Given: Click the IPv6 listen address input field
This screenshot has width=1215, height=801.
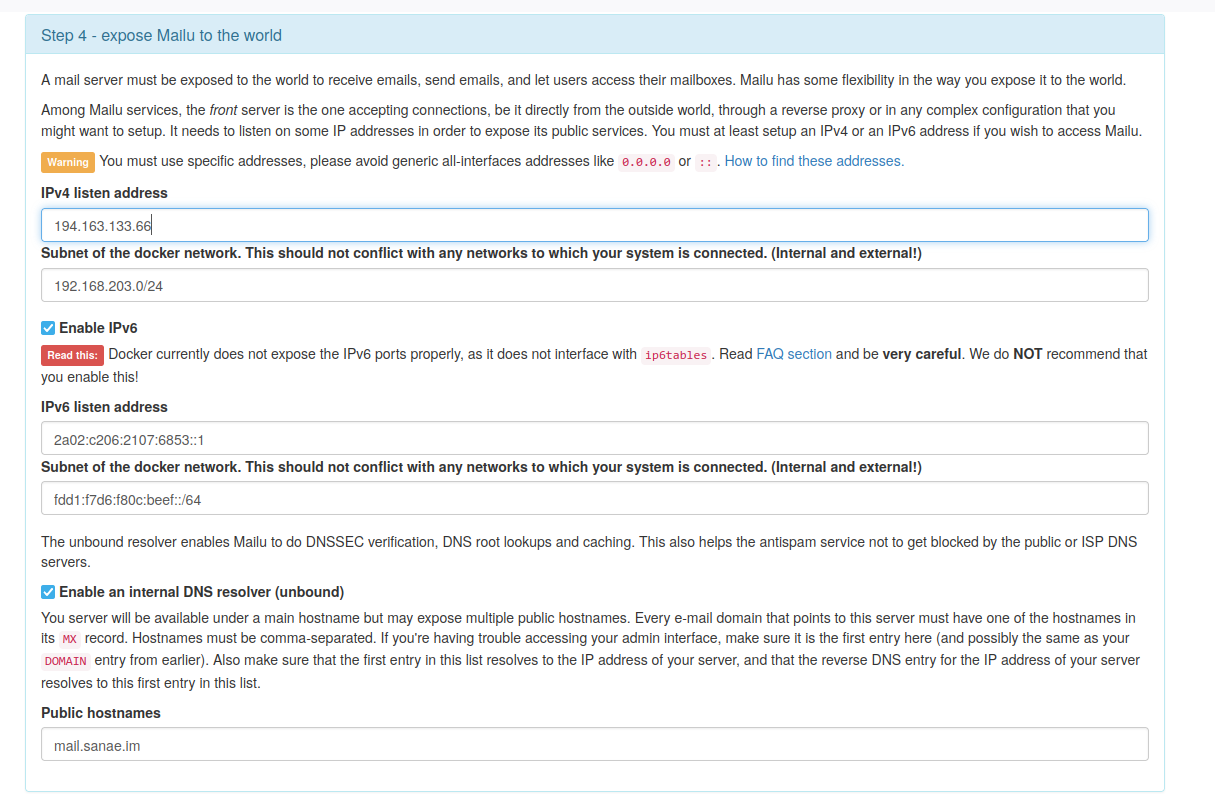Looking at the screenshot, I should click(594, 439).
